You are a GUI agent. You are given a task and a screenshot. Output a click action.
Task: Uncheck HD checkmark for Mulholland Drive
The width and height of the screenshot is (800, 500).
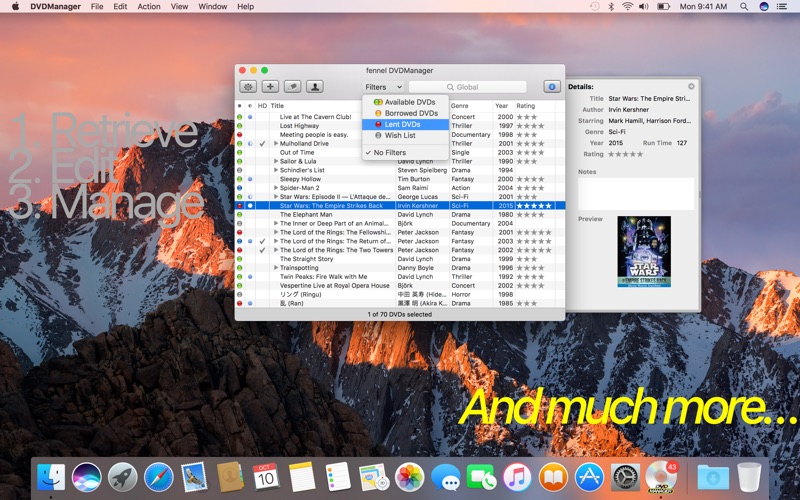point(262,143)
